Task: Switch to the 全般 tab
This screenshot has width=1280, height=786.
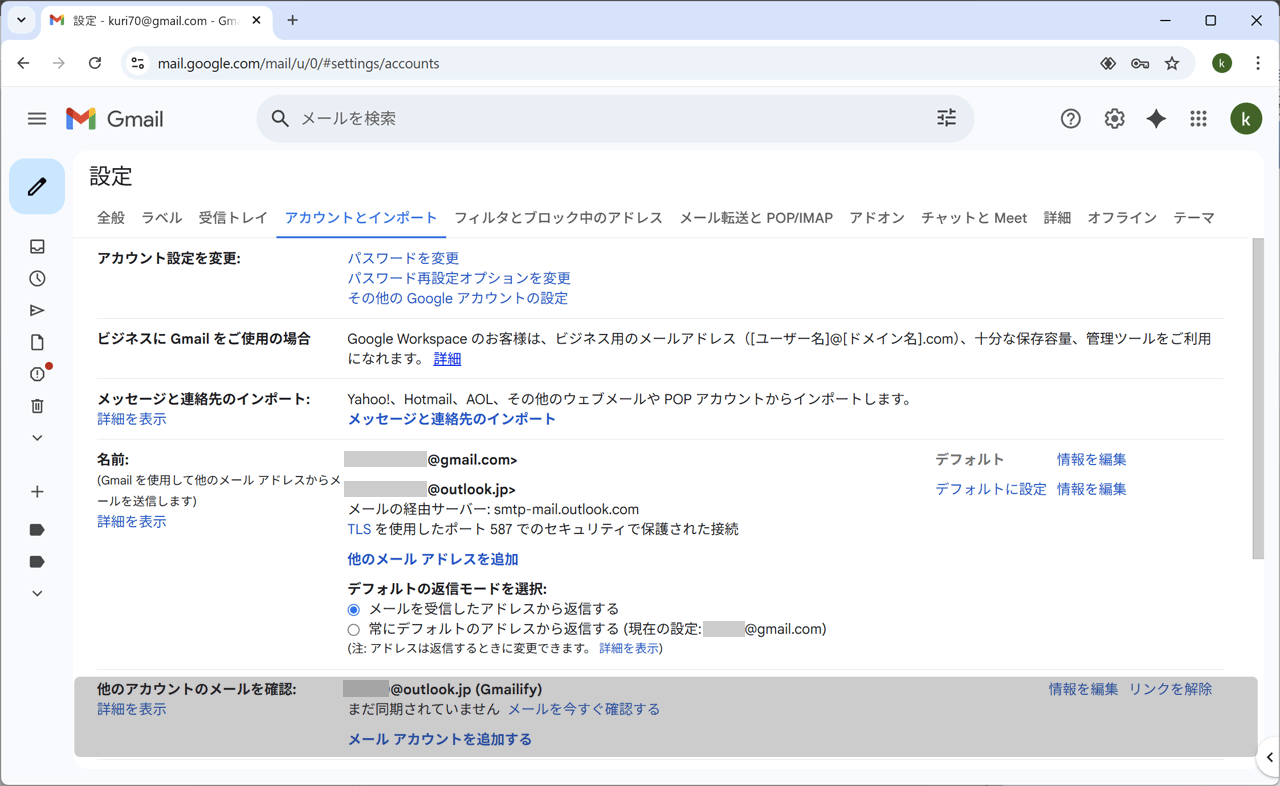Action: (x=111, y=218)
